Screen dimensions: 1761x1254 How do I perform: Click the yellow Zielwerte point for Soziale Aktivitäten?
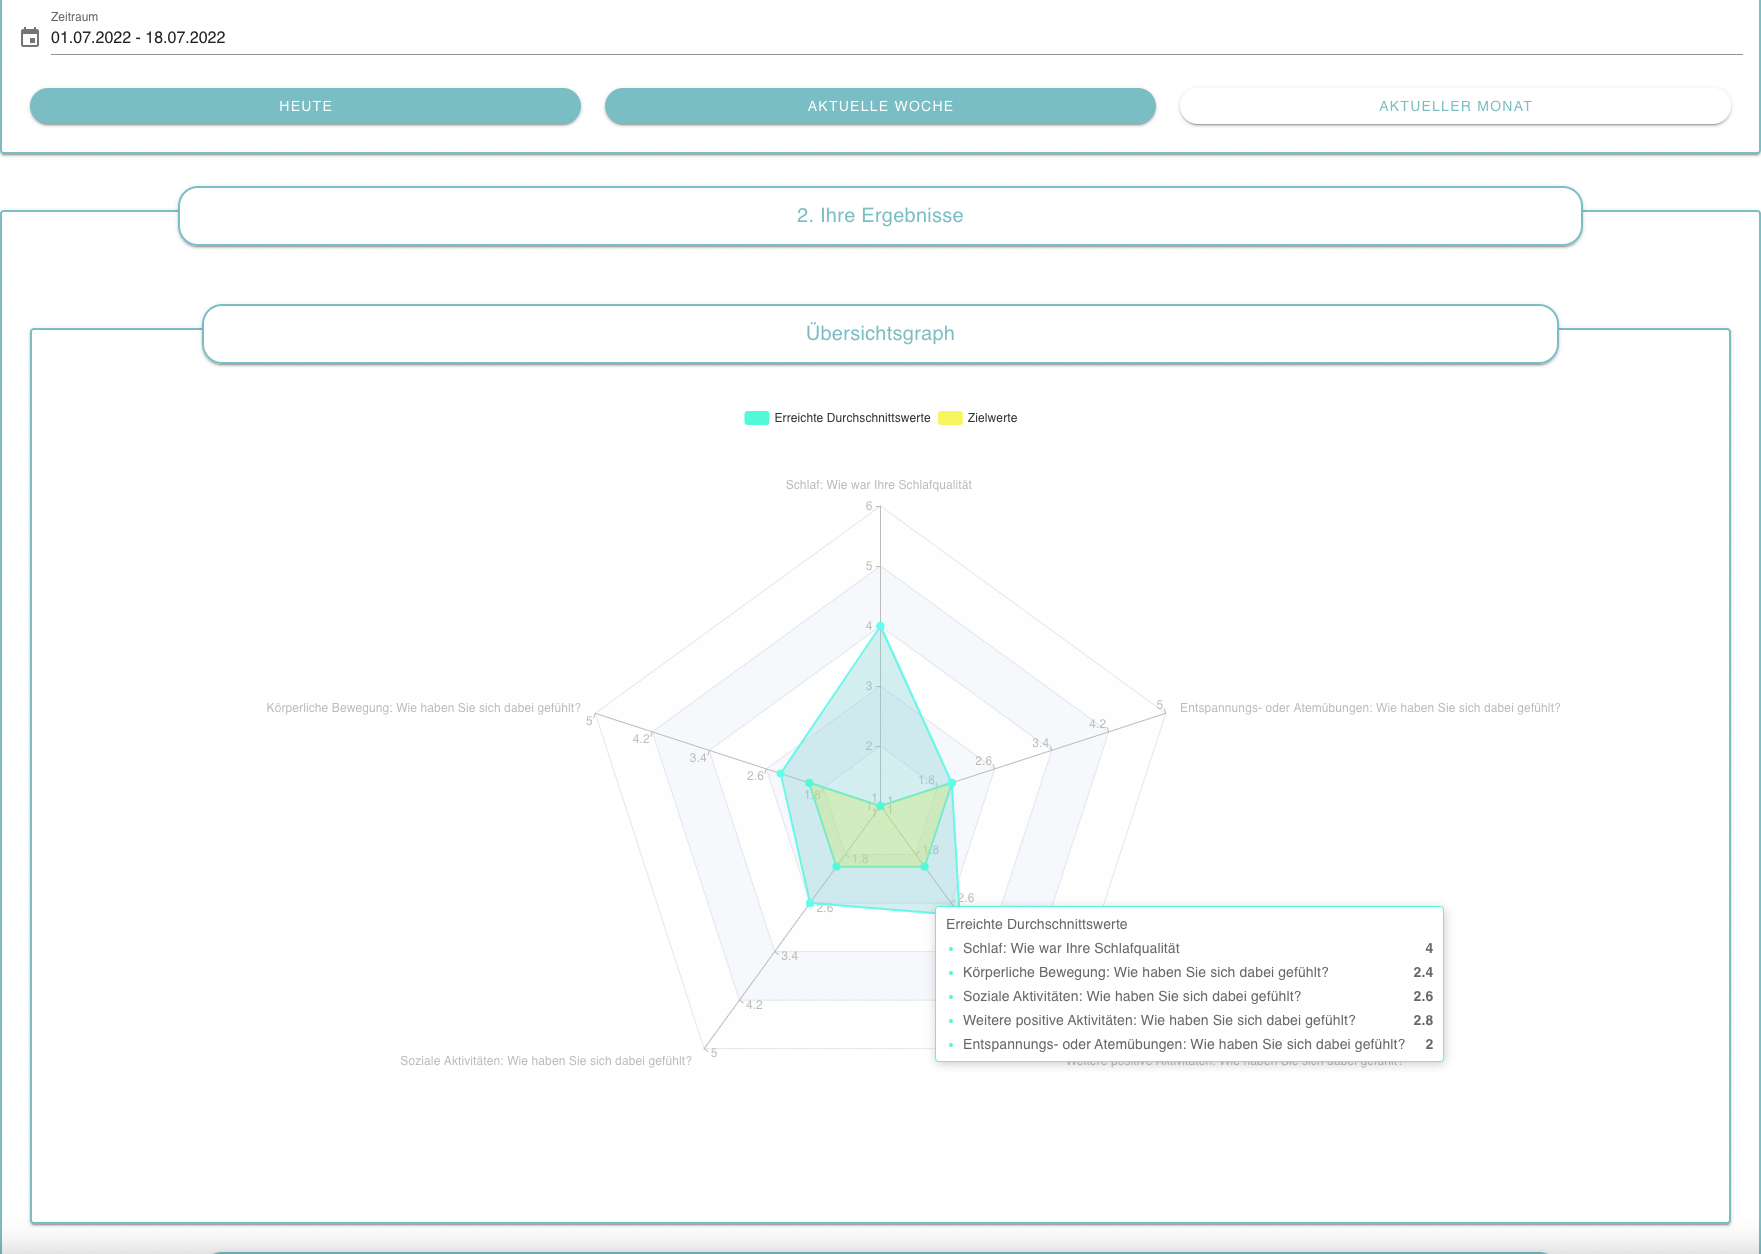[836, 866]
